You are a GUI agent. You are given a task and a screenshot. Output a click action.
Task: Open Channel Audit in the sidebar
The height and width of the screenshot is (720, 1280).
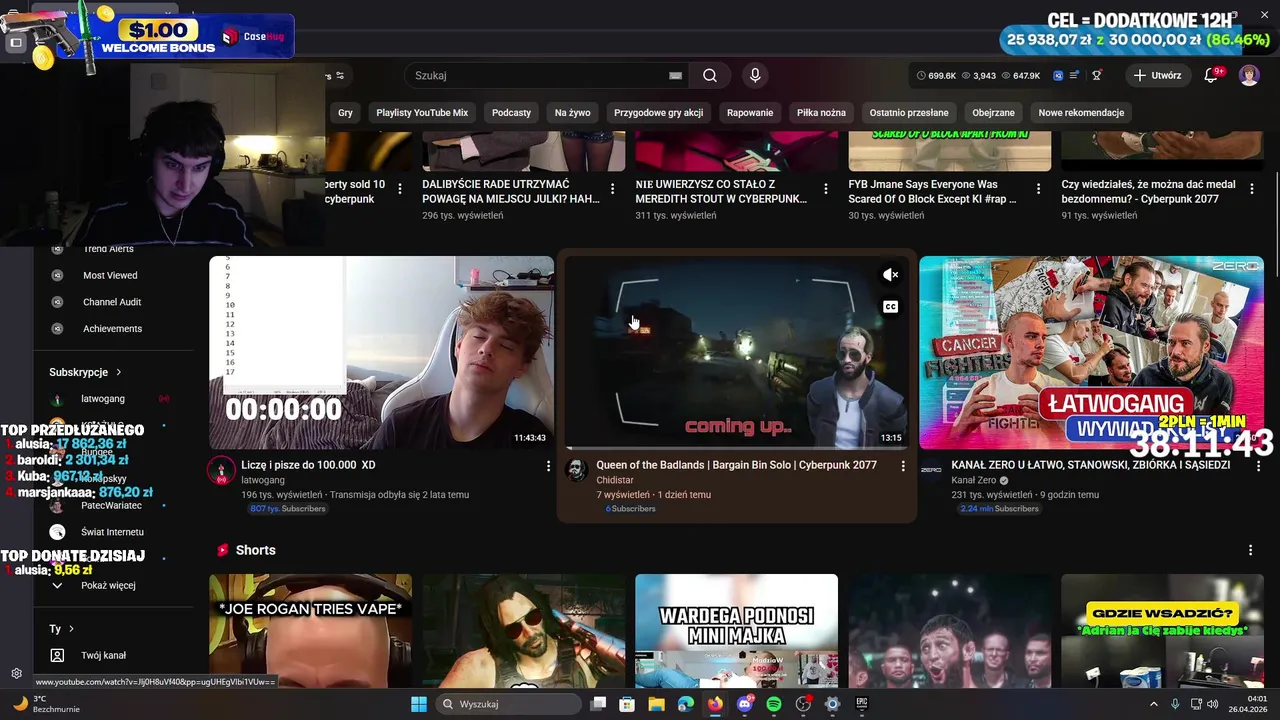point(112,302)
